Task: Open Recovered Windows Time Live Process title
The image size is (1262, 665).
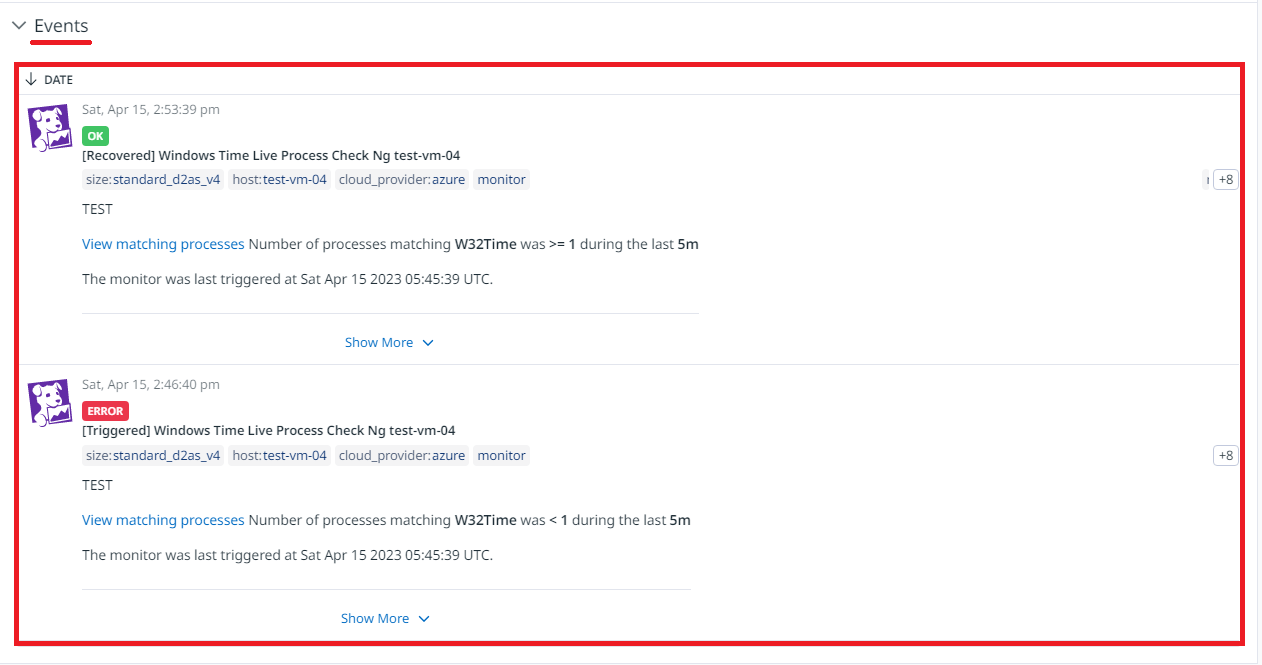Action: tap(271, 155)
